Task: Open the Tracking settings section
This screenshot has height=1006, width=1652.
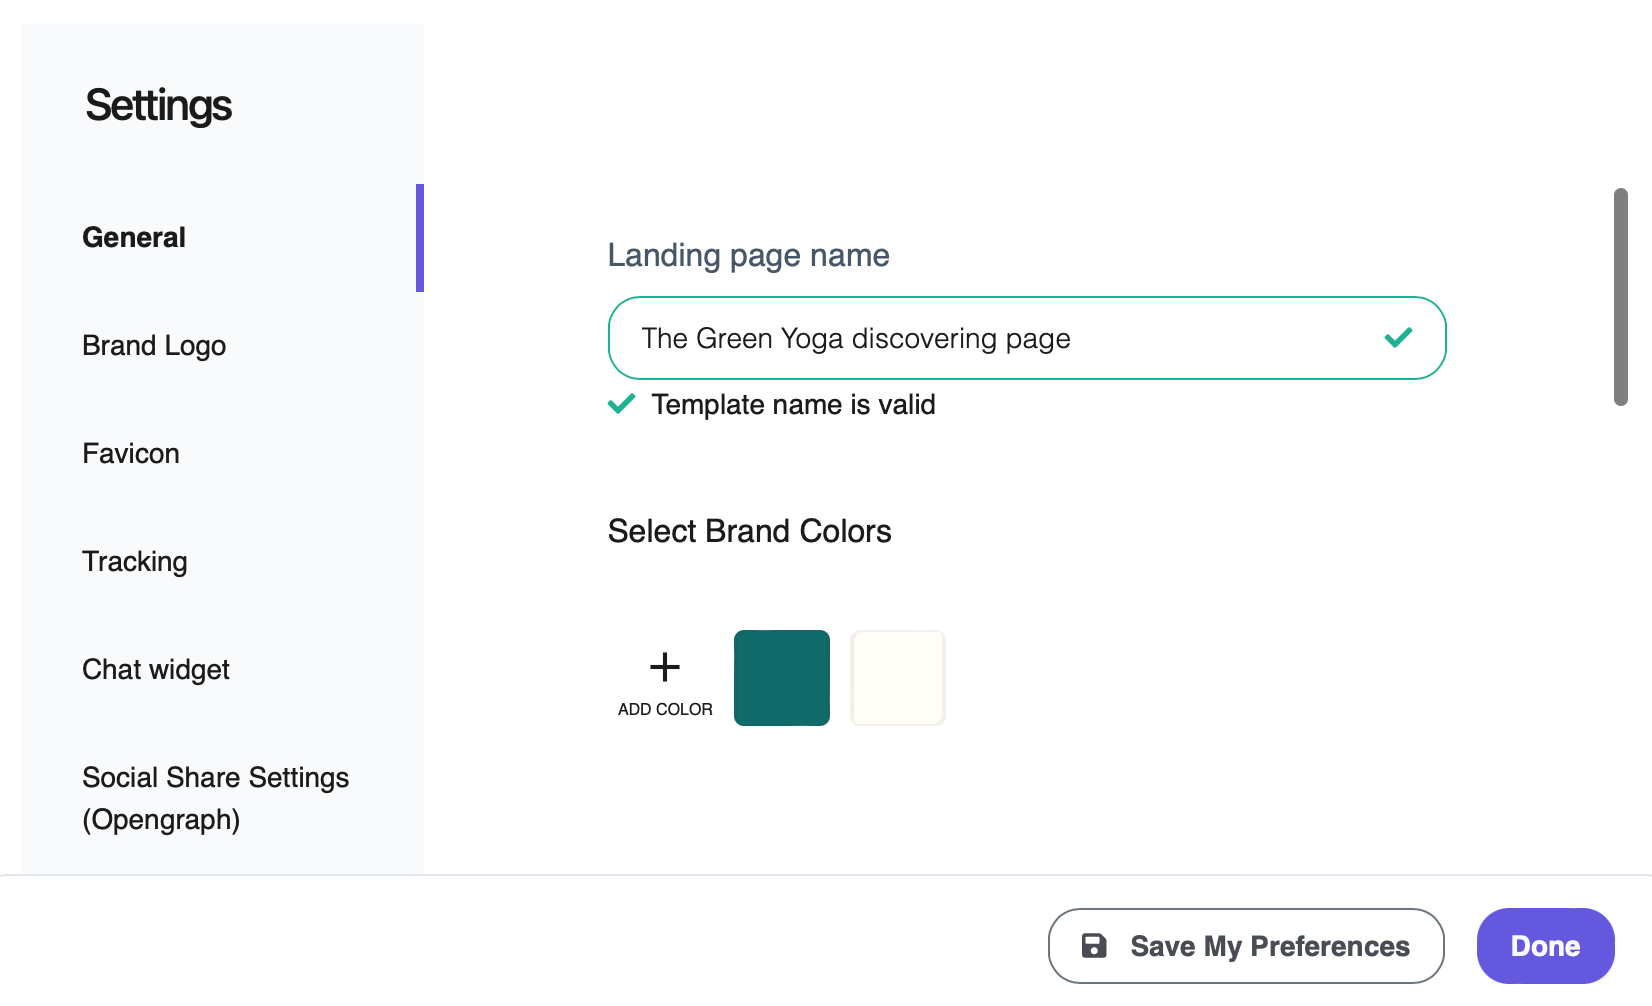Action: click(134, 561)
